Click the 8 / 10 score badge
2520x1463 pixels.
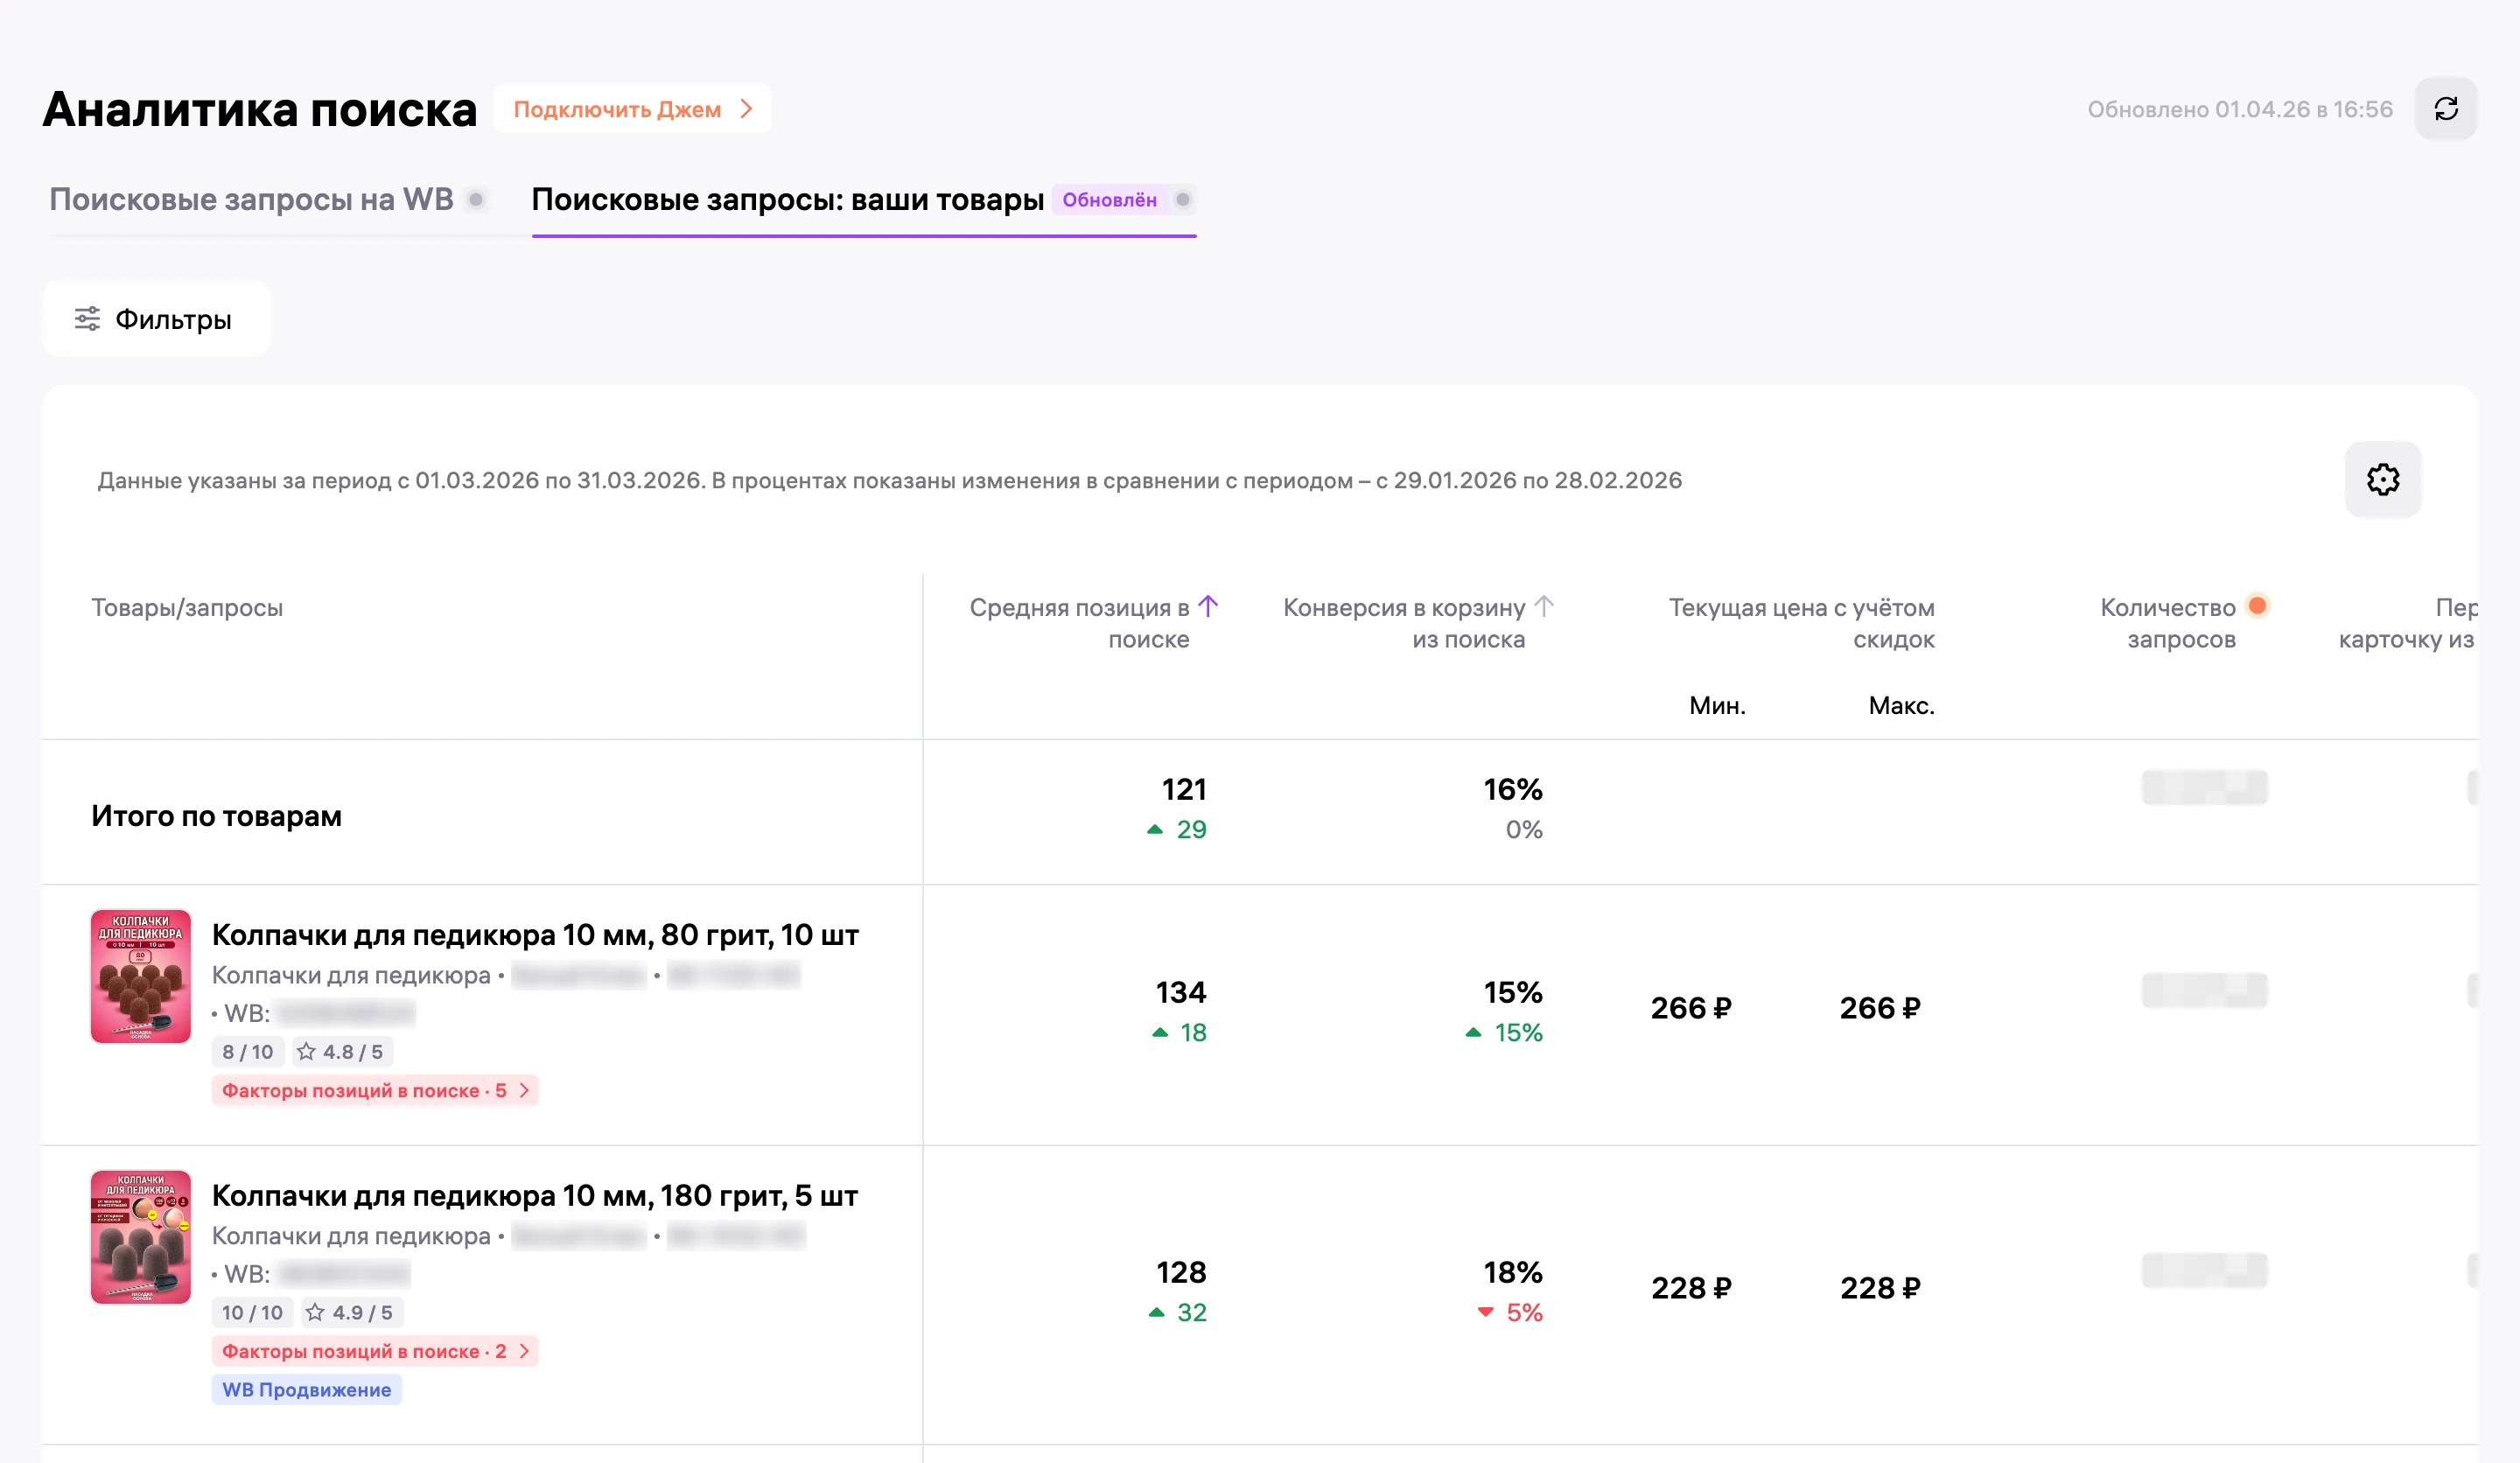[248, 1052]
